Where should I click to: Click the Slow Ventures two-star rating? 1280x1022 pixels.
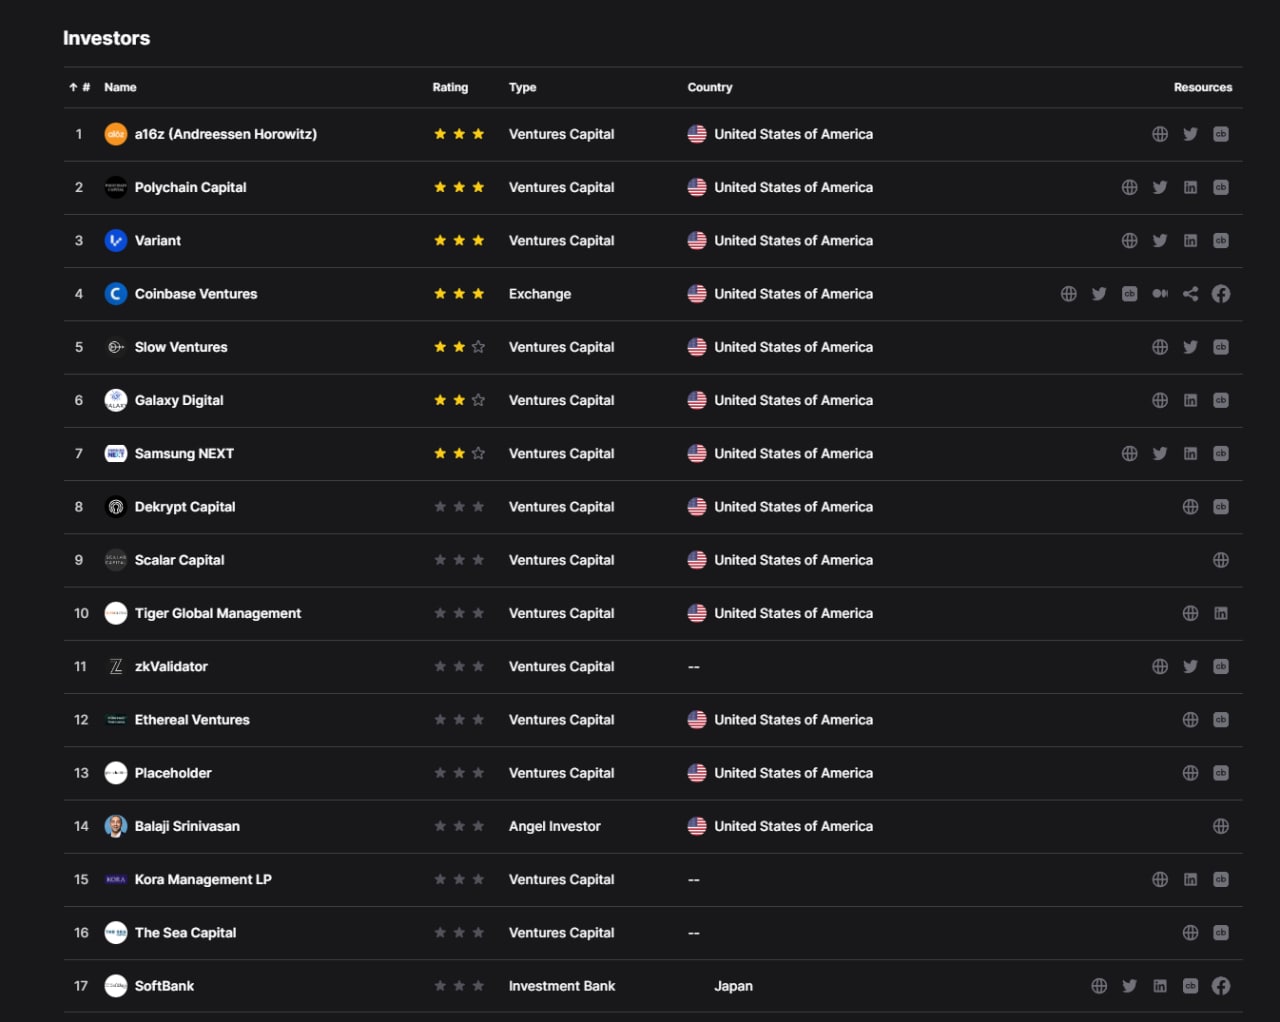(459, 347)
